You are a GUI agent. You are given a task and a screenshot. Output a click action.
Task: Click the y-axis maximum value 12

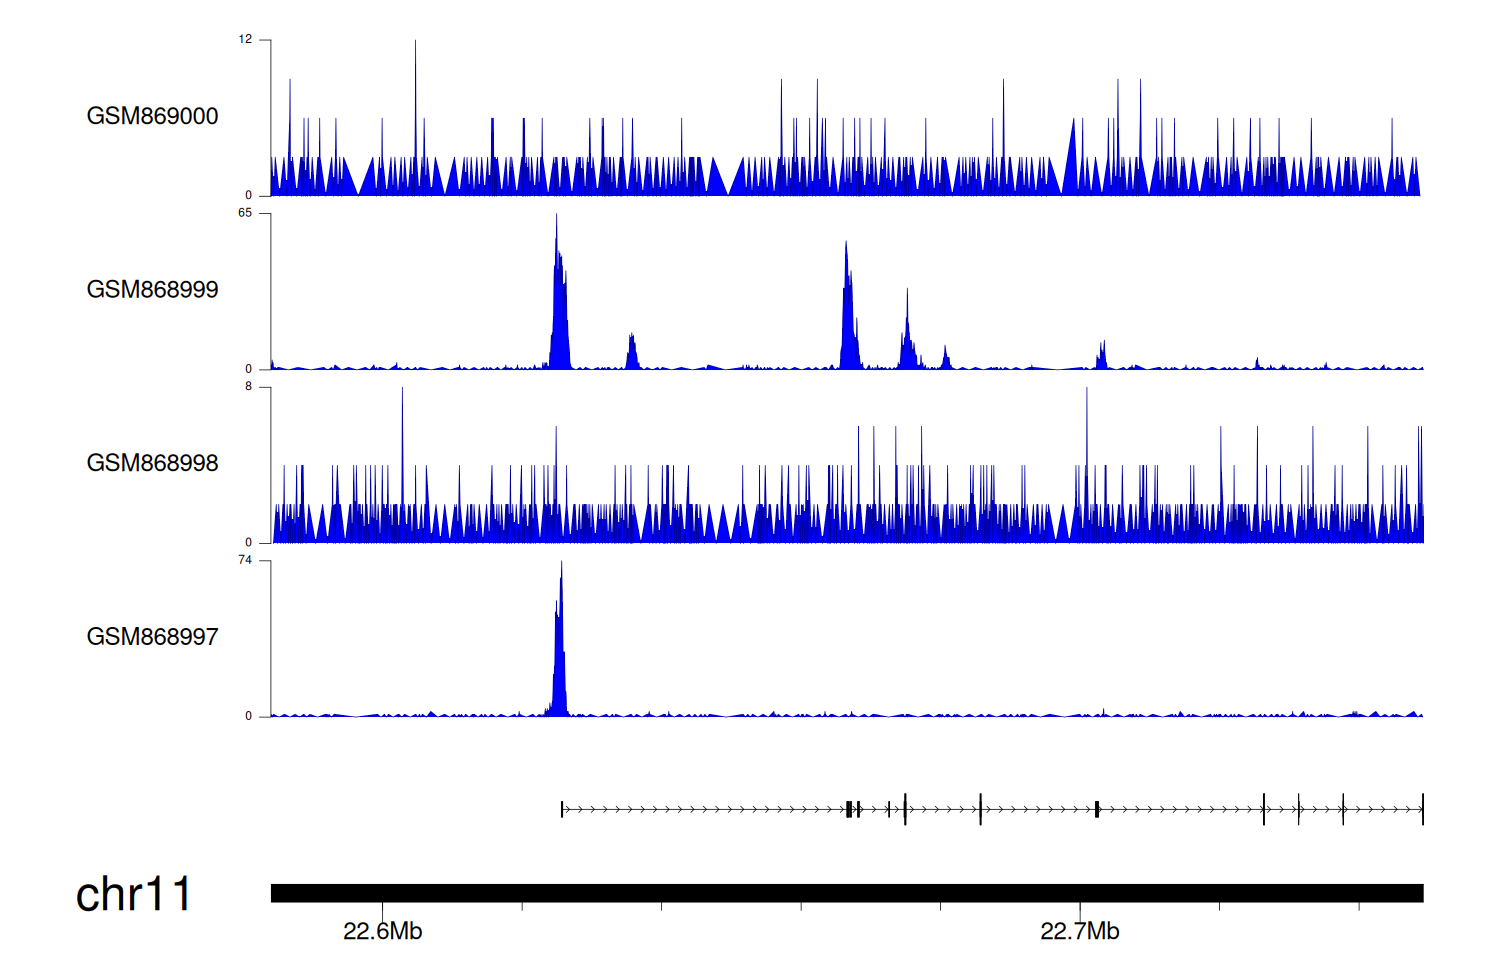245,40
